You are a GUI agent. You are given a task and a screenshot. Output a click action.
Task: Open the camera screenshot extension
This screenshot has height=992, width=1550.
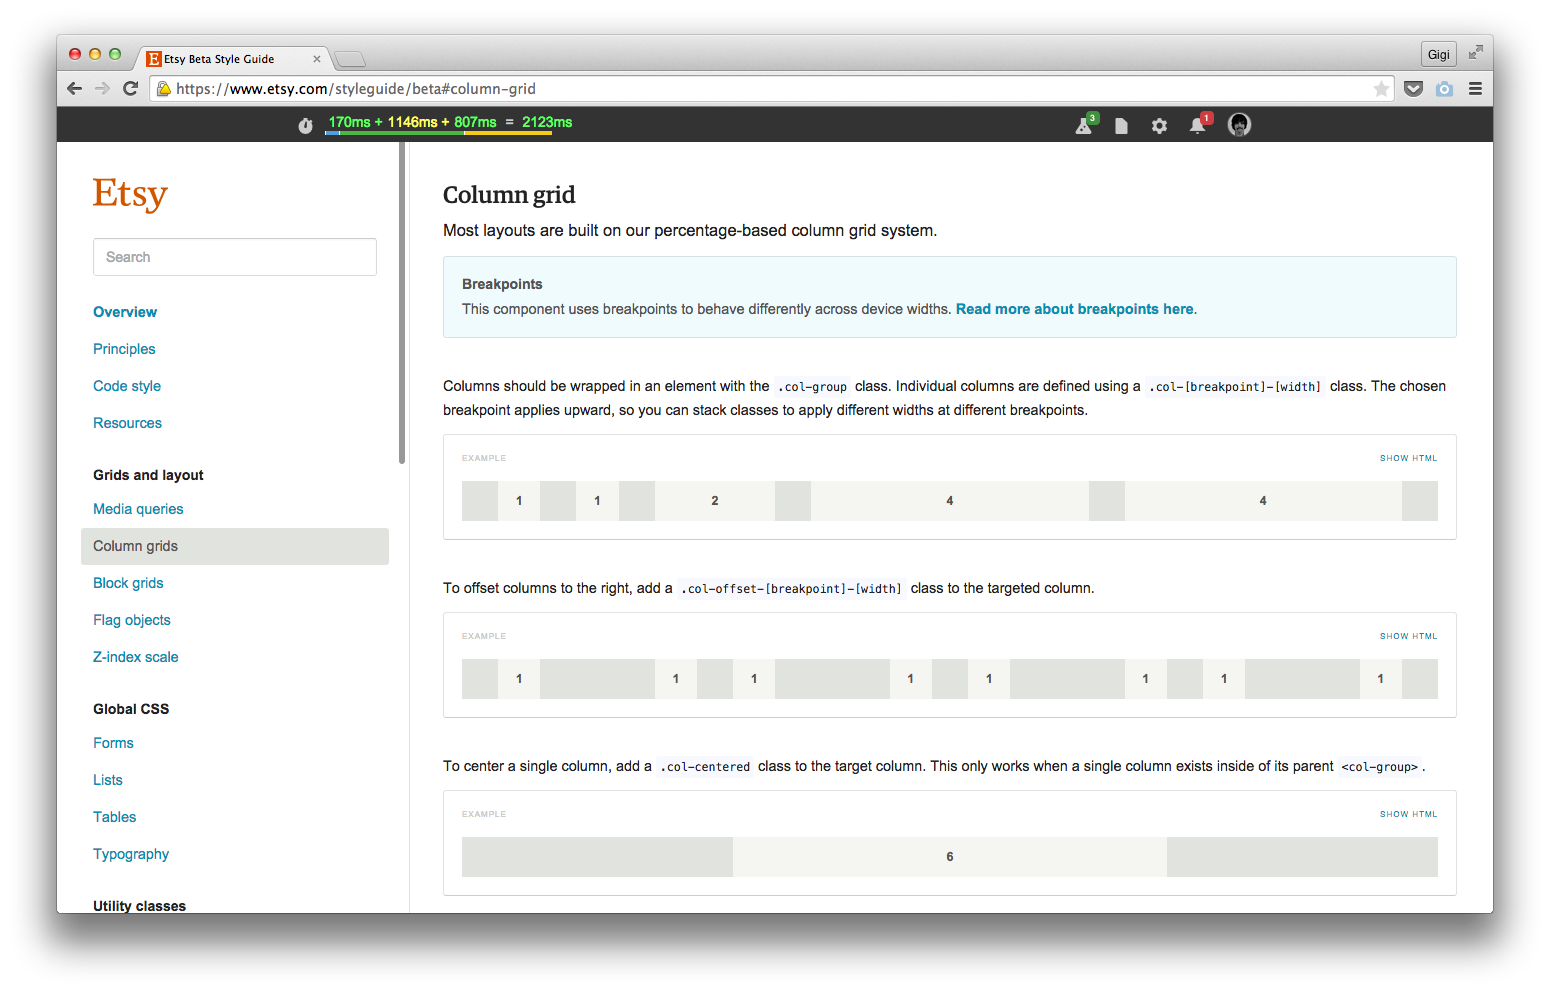click(x=1444, y=89)
